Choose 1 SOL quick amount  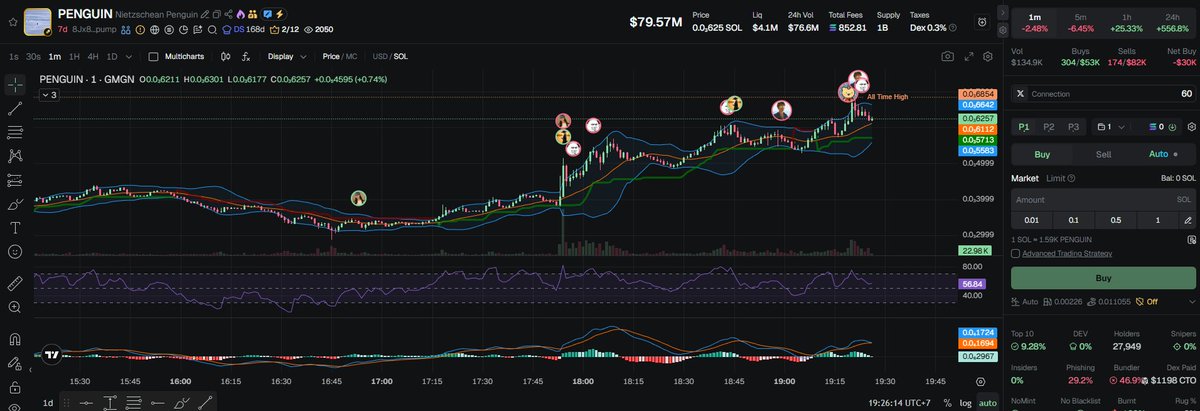pyautogui.click(x=1158, y=220)
